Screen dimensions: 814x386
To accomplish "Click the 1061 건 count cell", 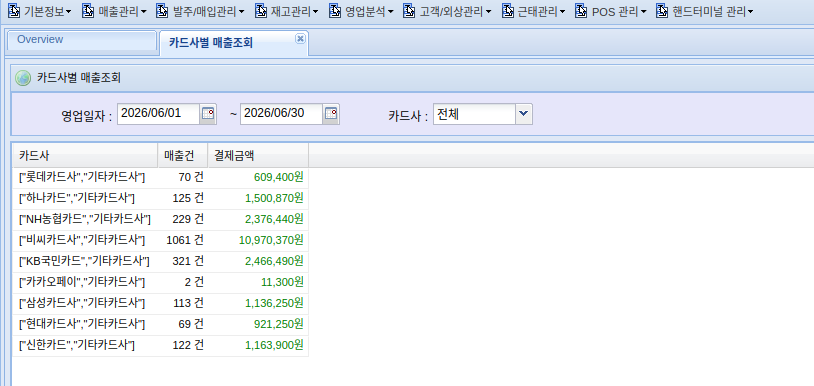I will [183, 241].
